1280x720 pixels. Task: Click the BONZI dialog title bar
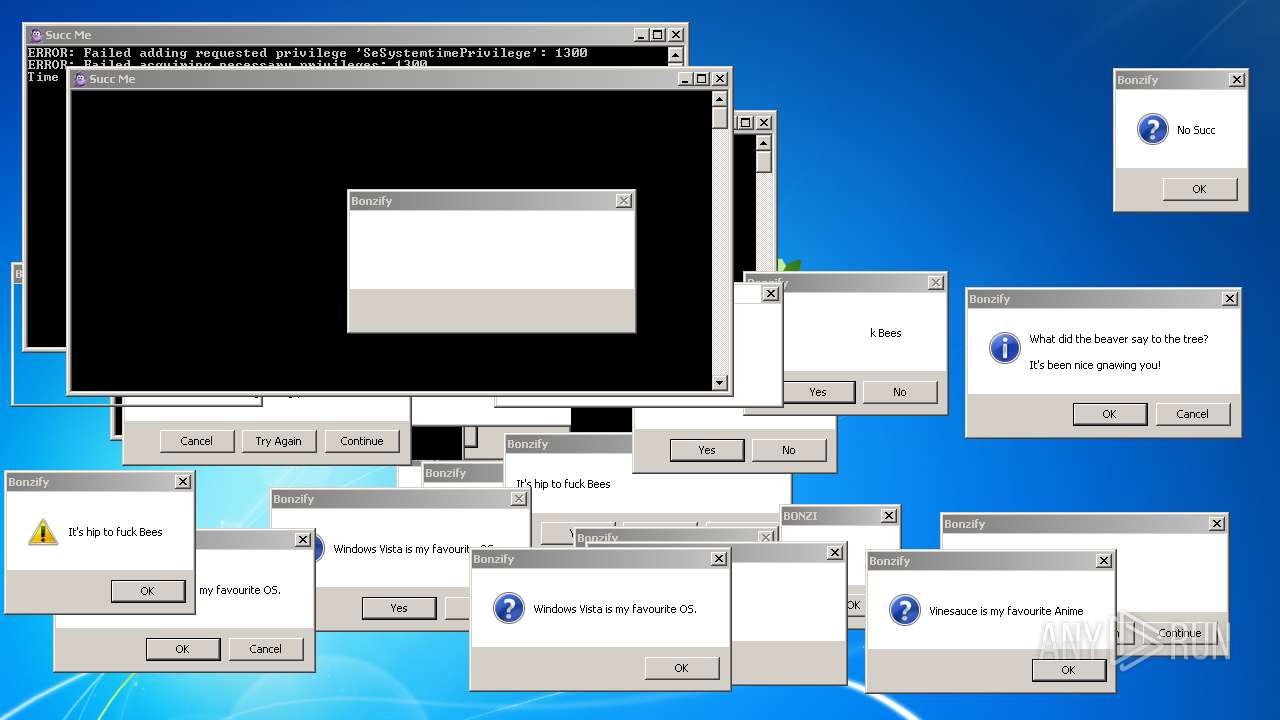coord(840,516)
